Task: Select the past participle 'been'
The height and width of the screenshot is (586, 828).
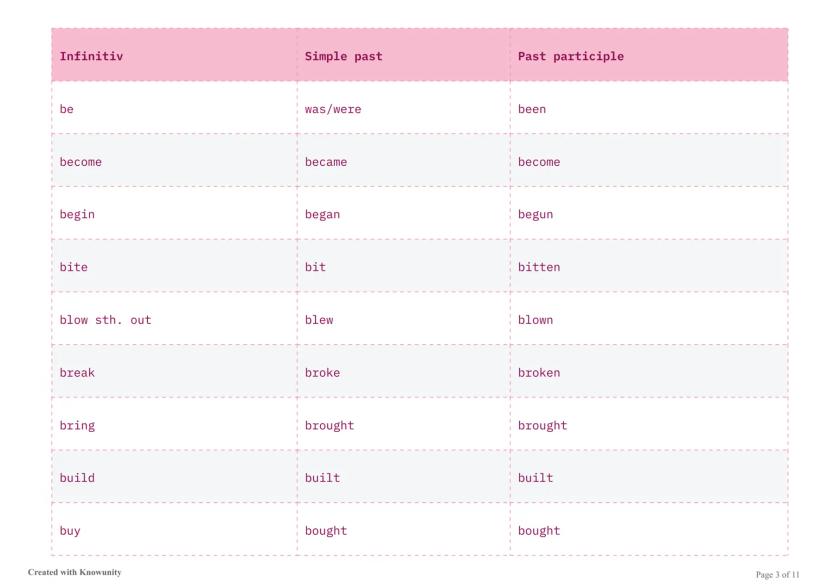Action: pos(532,109)
